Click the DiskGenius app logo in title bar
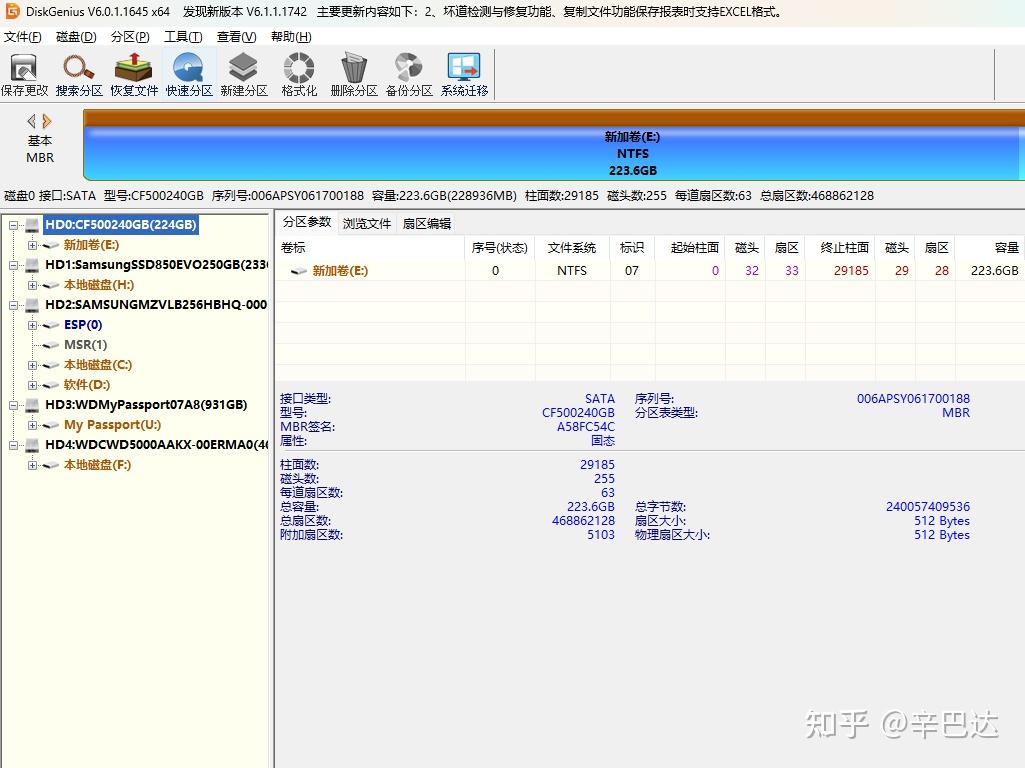Screen dimensions: 1025x768 [x=12, y=11]
